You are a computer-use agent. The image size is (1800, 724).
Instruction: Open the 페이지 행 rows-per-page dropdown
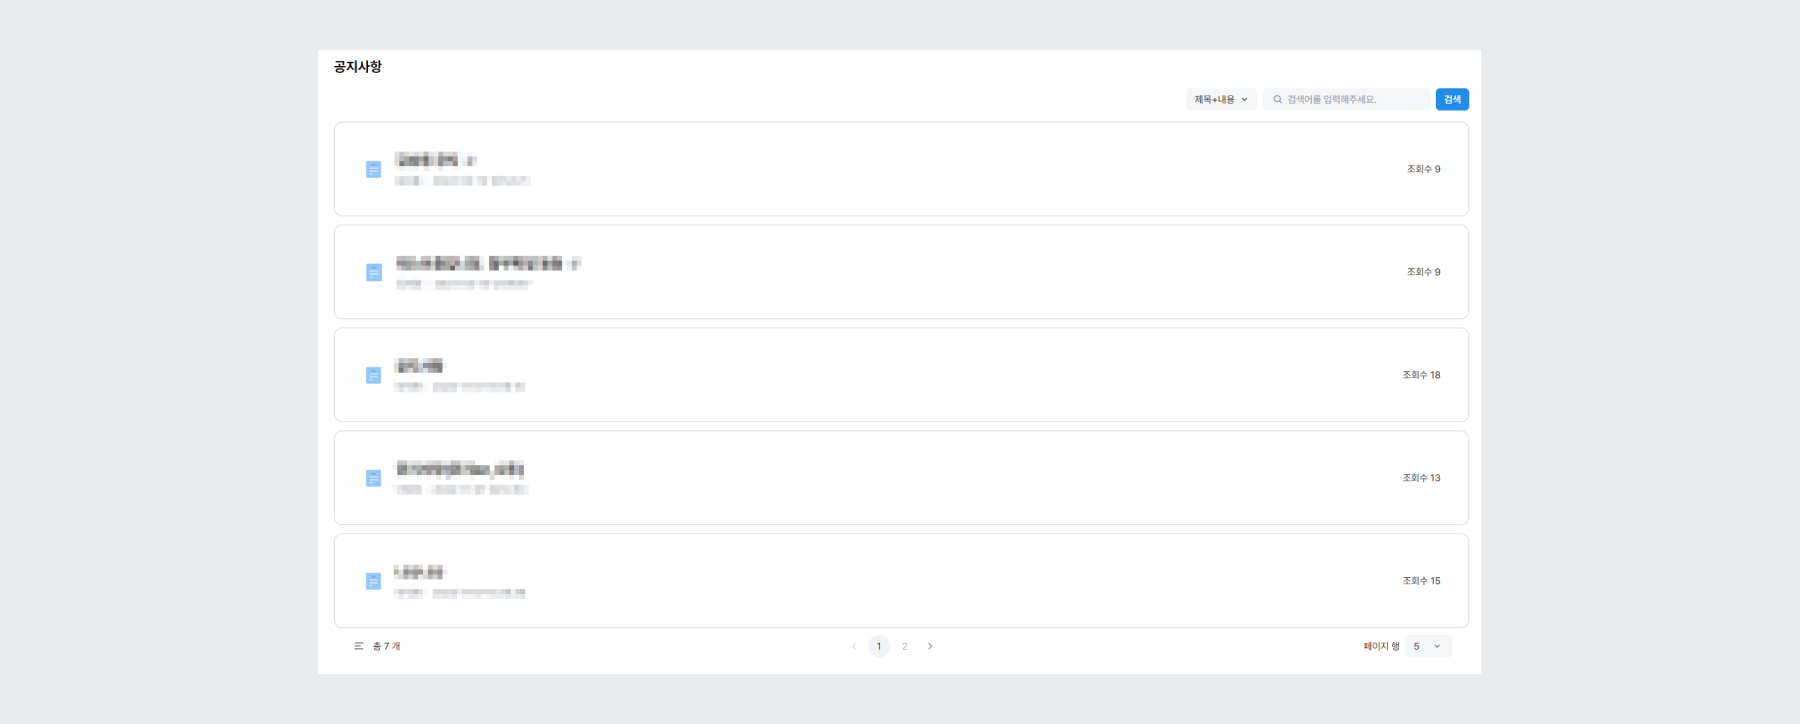(x=1428, y=646)
